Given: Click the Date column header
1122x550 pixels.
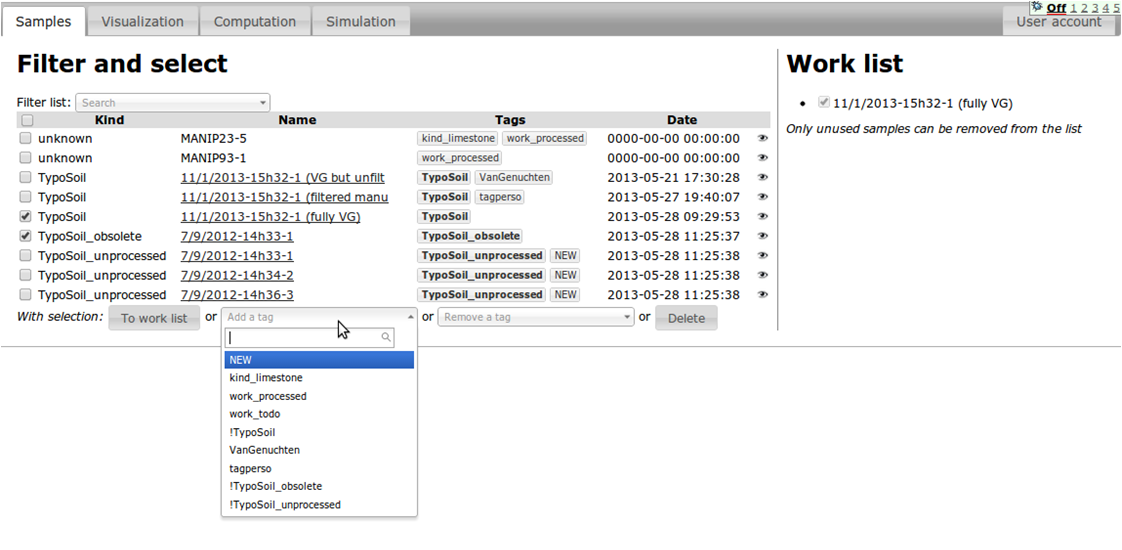Looking at the screenshot, I should coord(682,120).
